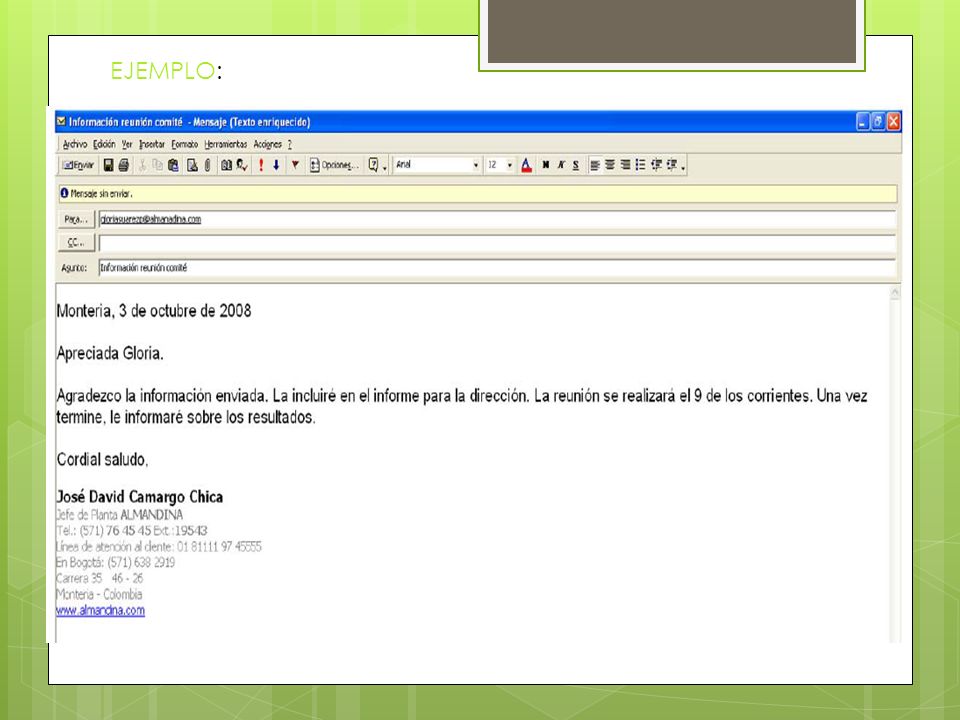Open the Formato menu
Screen dimensions: 960x720
pos(184,144)
